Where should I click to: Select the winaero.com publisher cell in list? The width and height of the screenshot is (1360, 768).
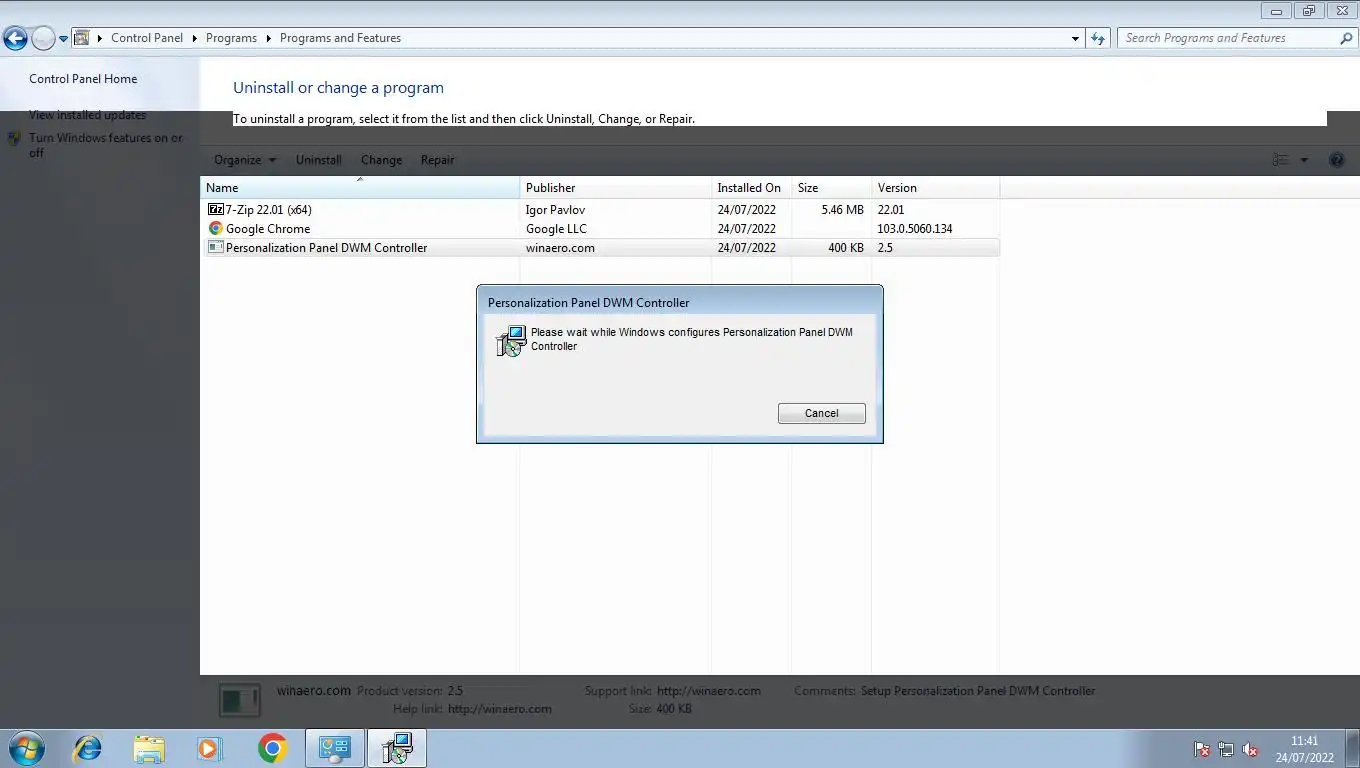point(560,248)
